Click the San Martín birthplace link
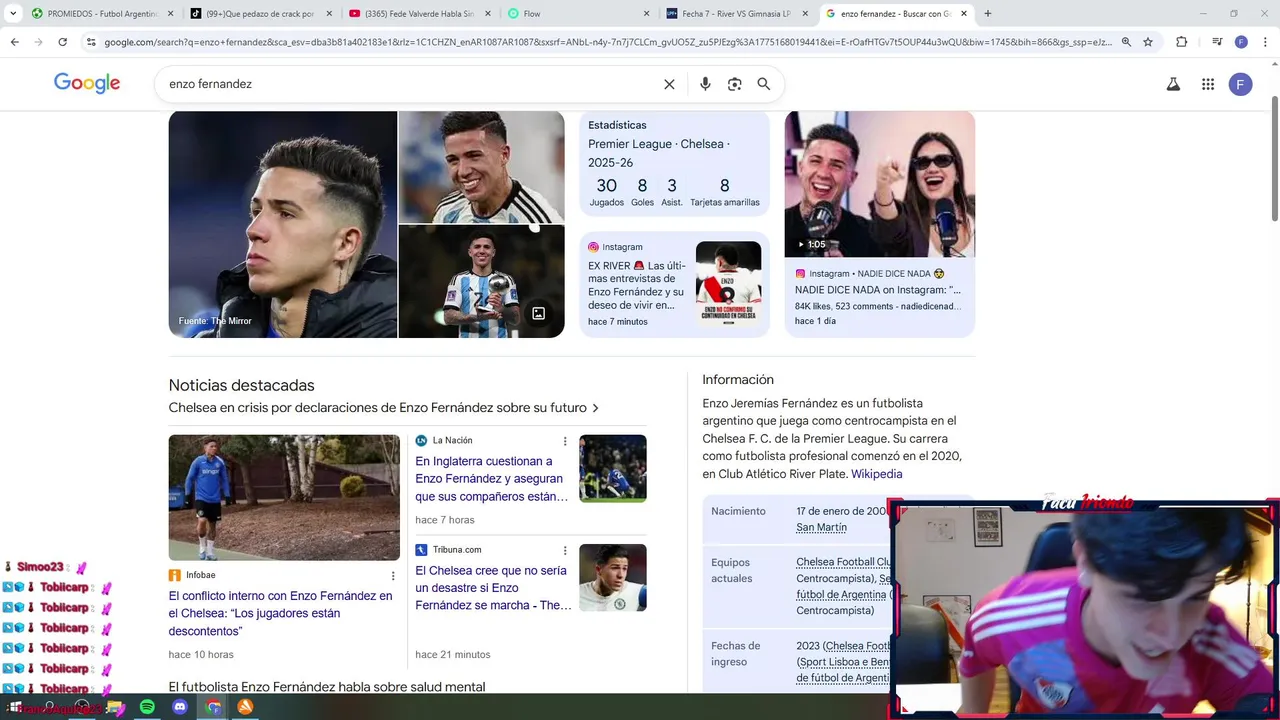 point(821,527)
